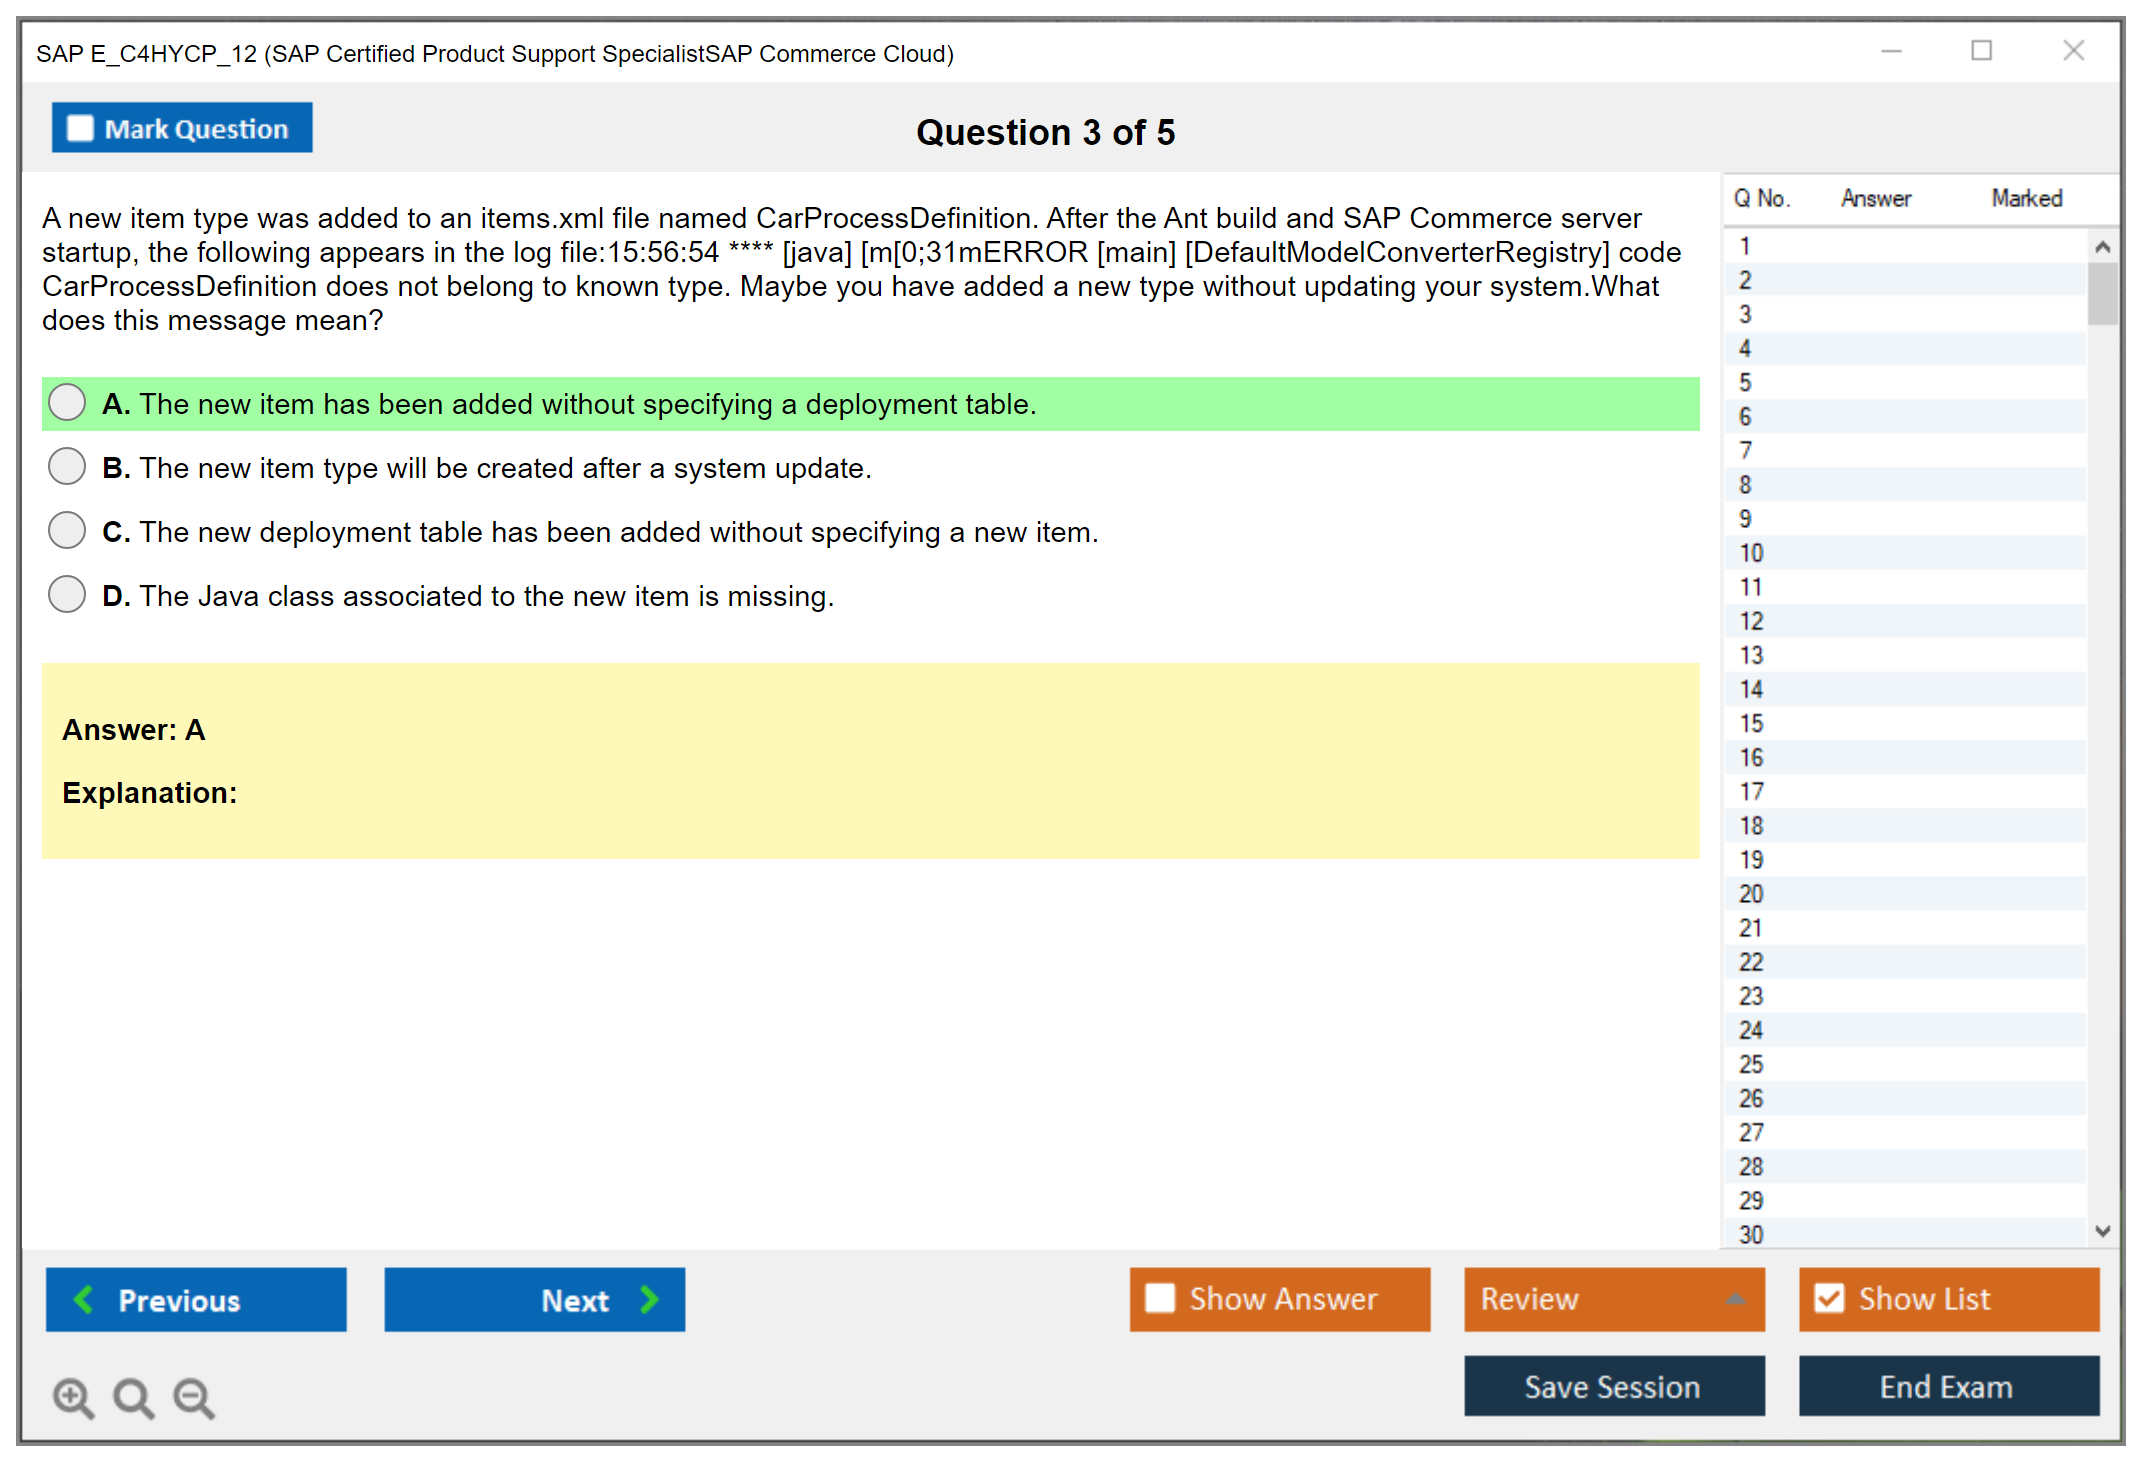
Task: Minimize the exam window
Action: pos(1891,51)
